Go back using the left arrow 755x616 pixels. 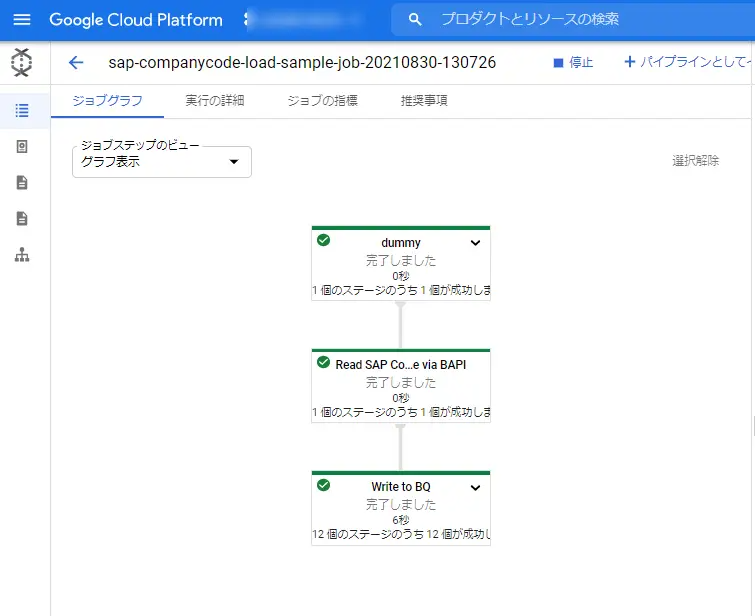(76, 63)
